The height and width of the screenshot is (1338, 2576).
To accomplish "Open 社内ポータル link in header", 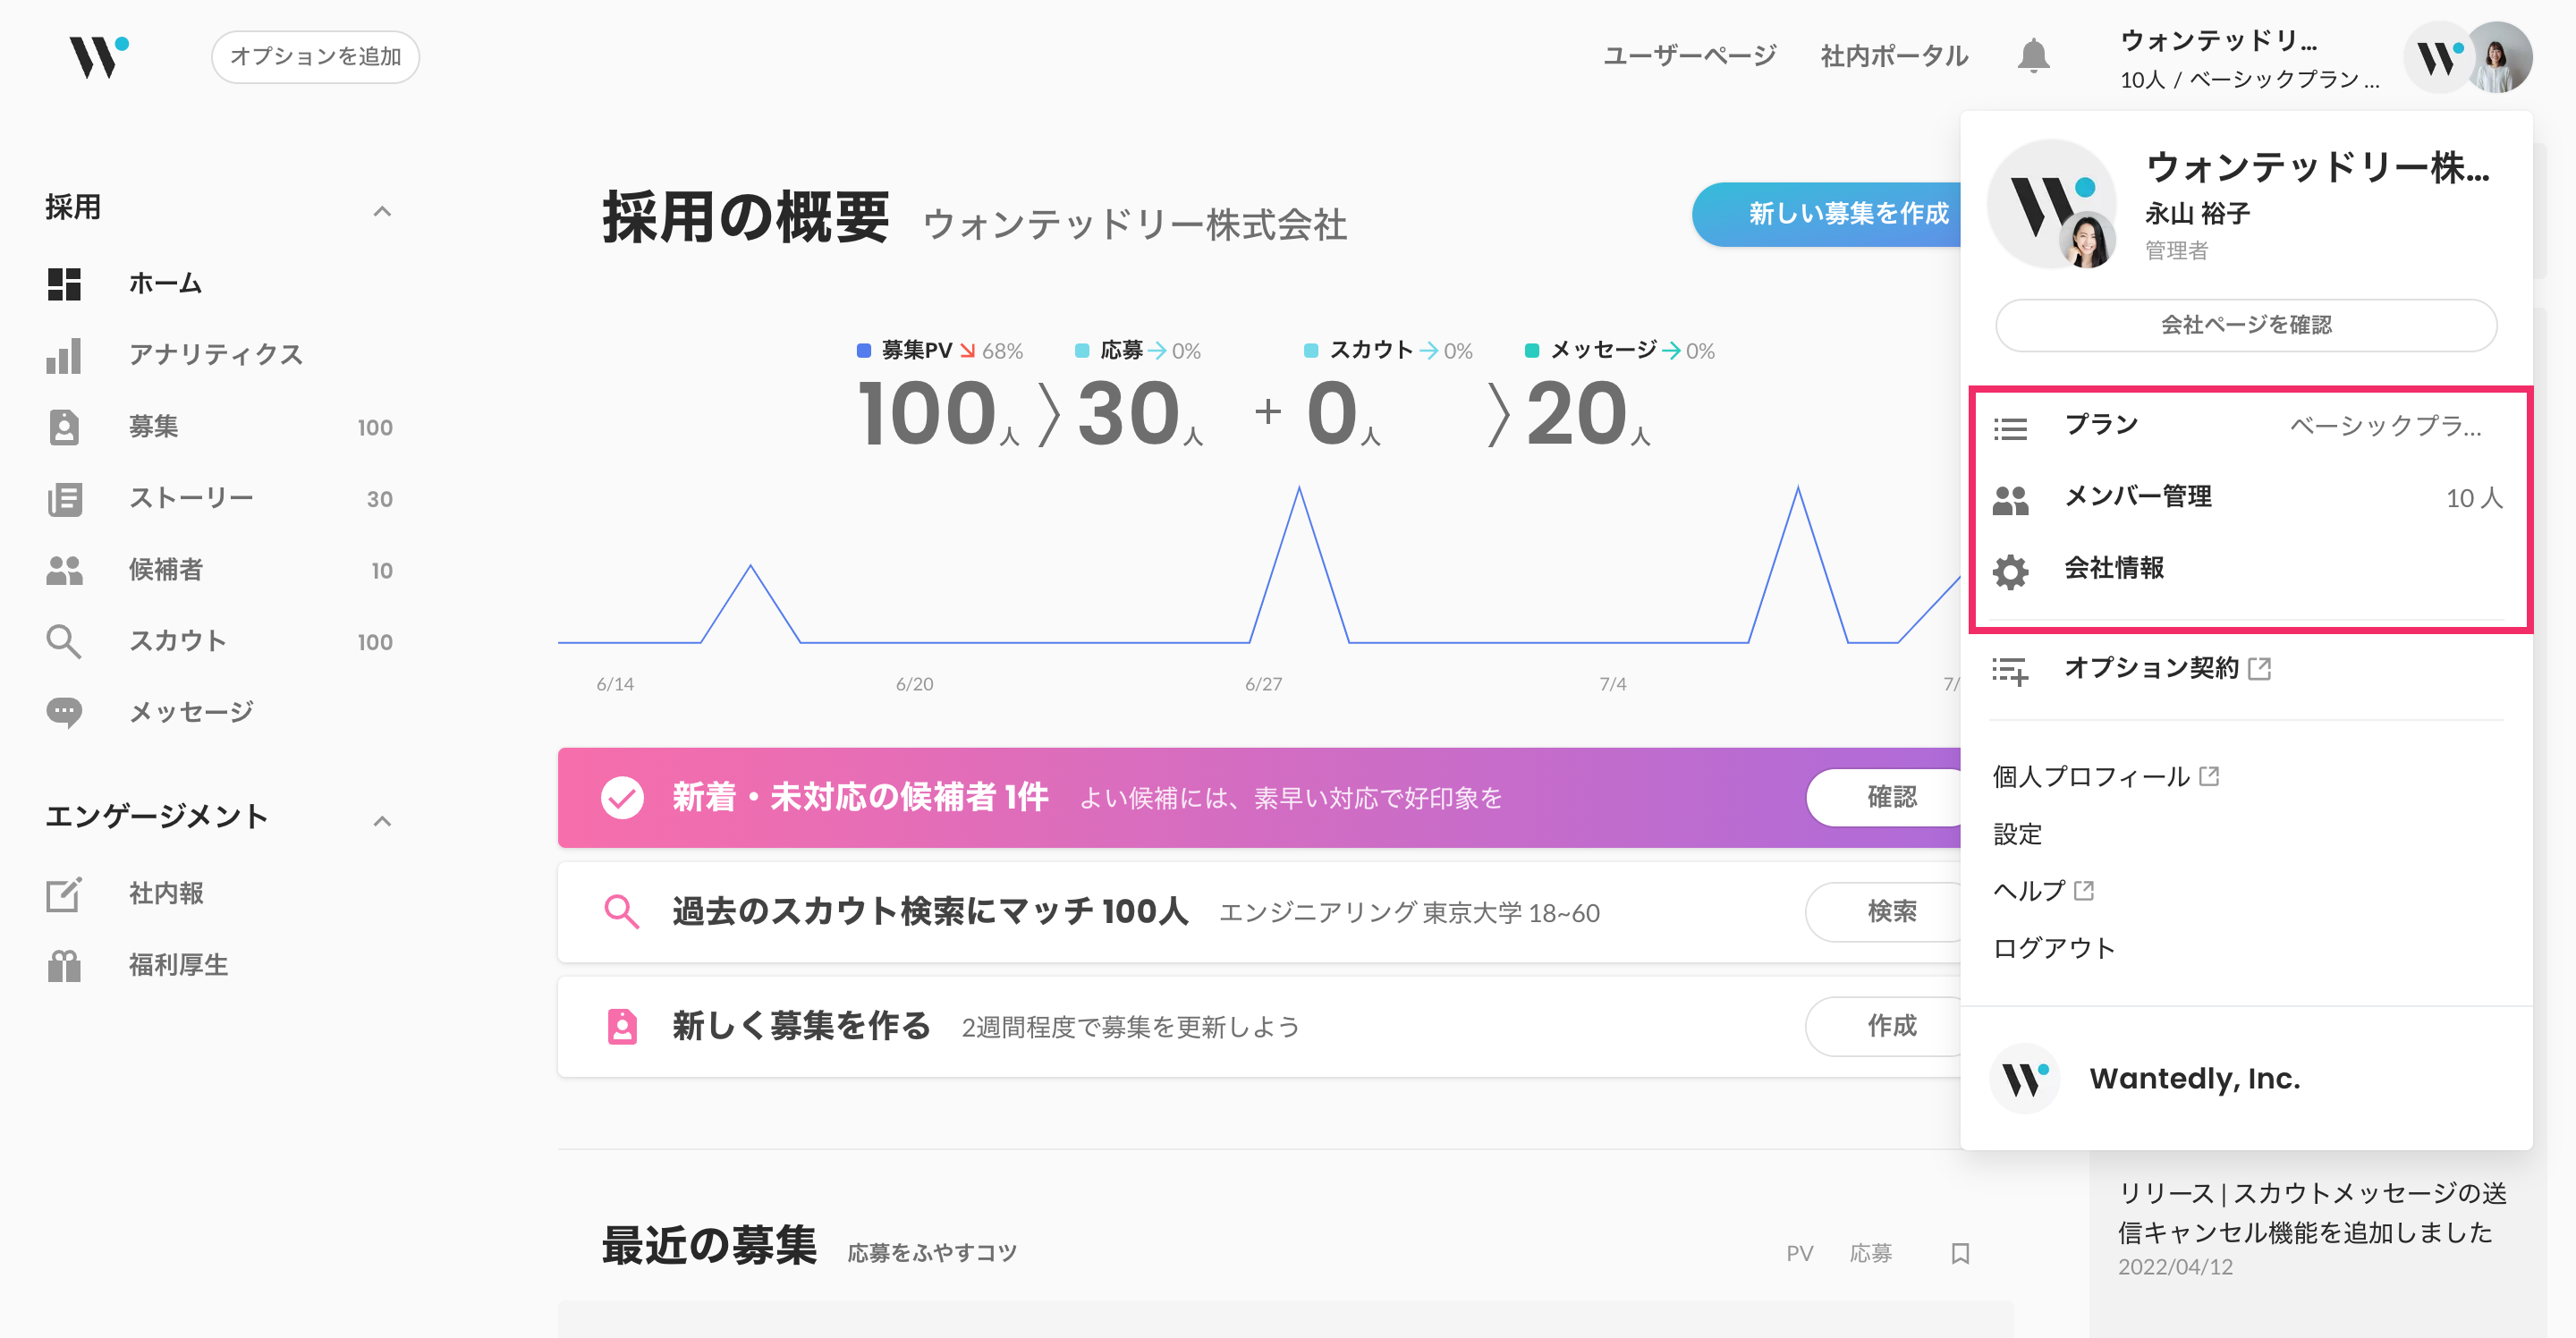I will (x=1895, y=56).
